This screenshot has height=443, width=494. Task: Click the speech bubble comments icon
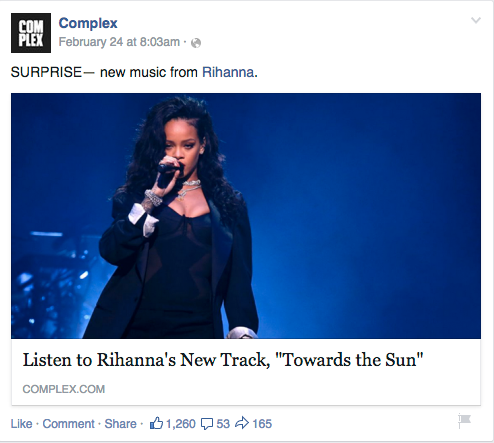point(207,424)
